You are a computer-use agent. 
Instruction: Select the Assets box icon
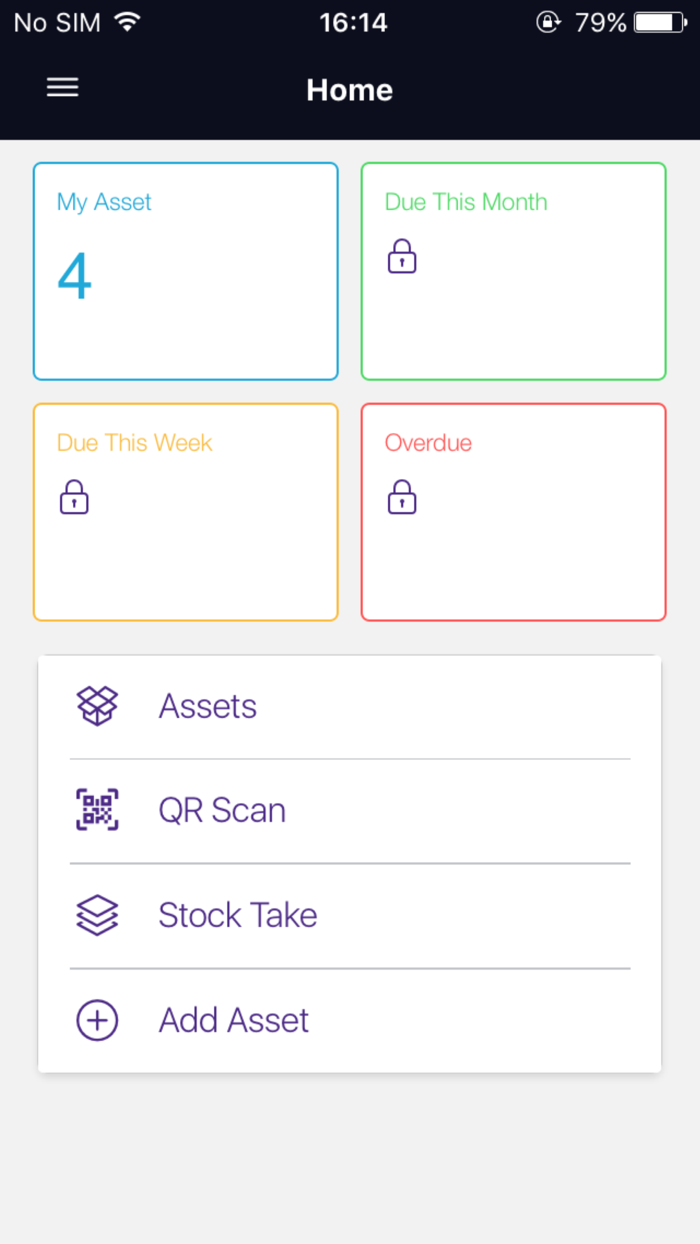tap(97, 705)
